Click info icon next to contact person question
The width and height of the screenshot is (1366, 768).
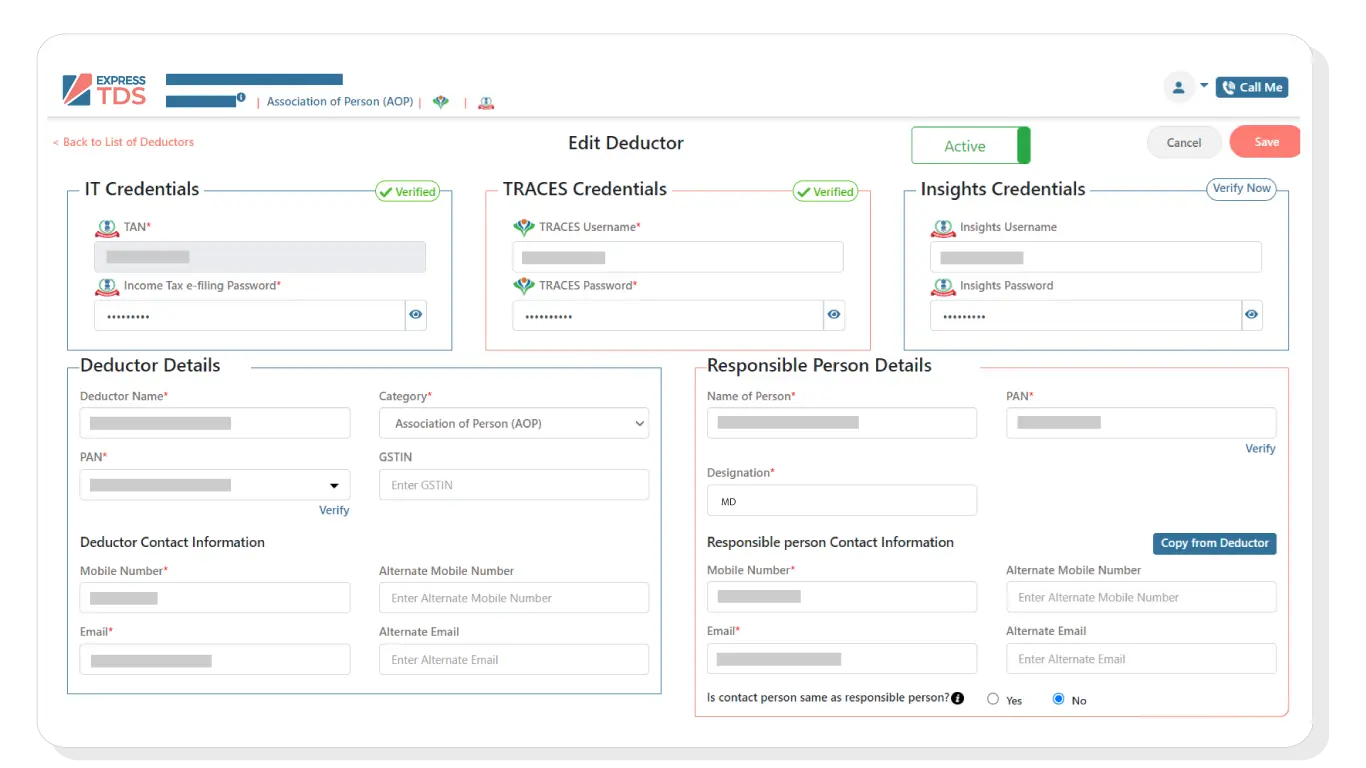click(x=958, y=698)
